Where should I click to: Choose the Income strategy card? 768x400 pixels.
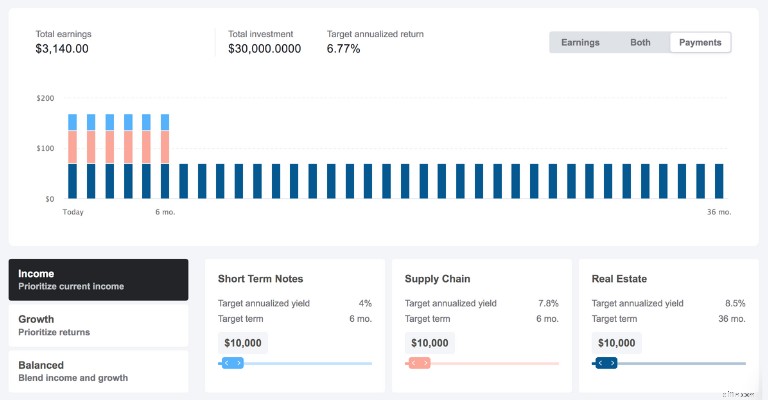point(98,280)
